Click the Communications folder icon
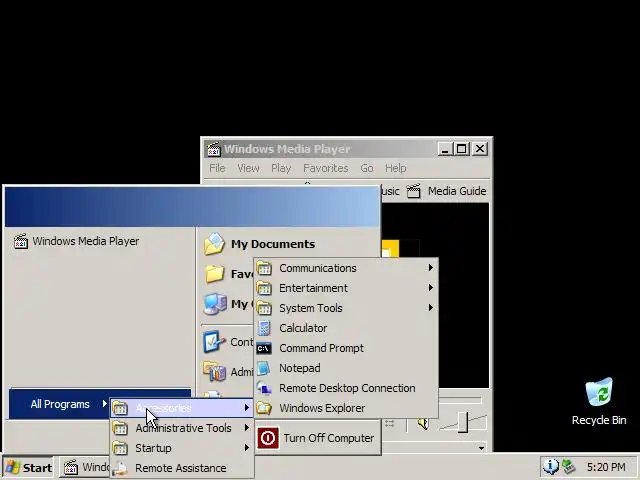Viewport: 640px width, 480px height. [264, 268]
